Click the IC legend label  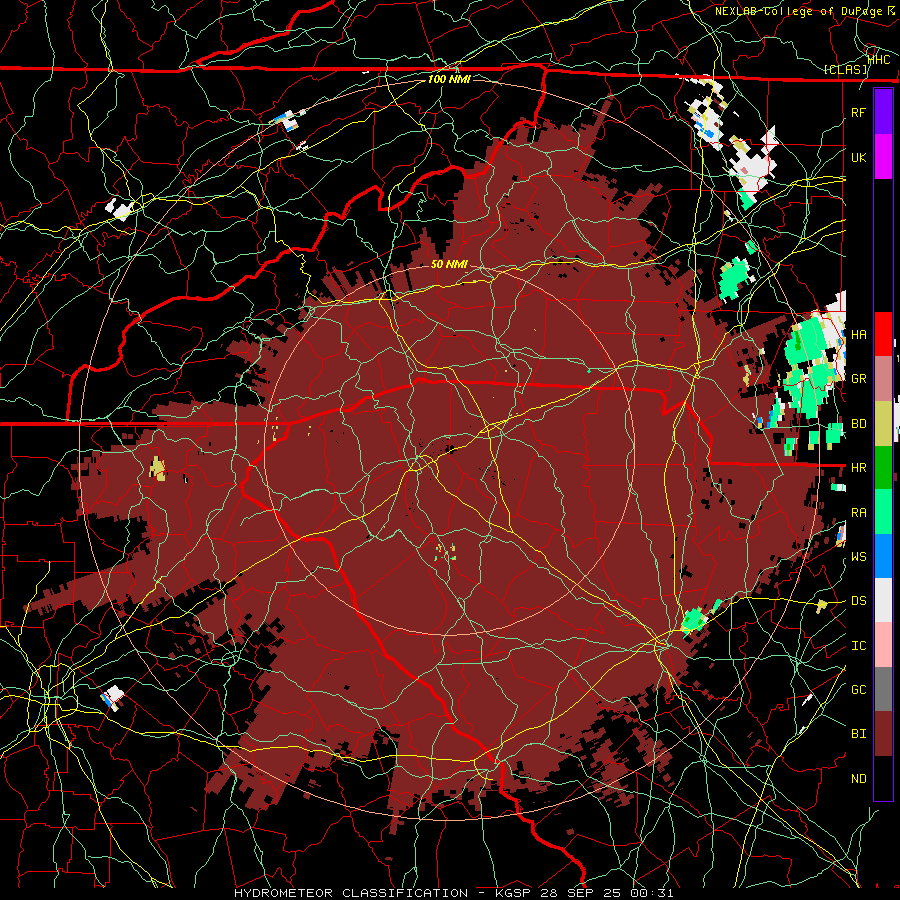(x=858, y=646)
